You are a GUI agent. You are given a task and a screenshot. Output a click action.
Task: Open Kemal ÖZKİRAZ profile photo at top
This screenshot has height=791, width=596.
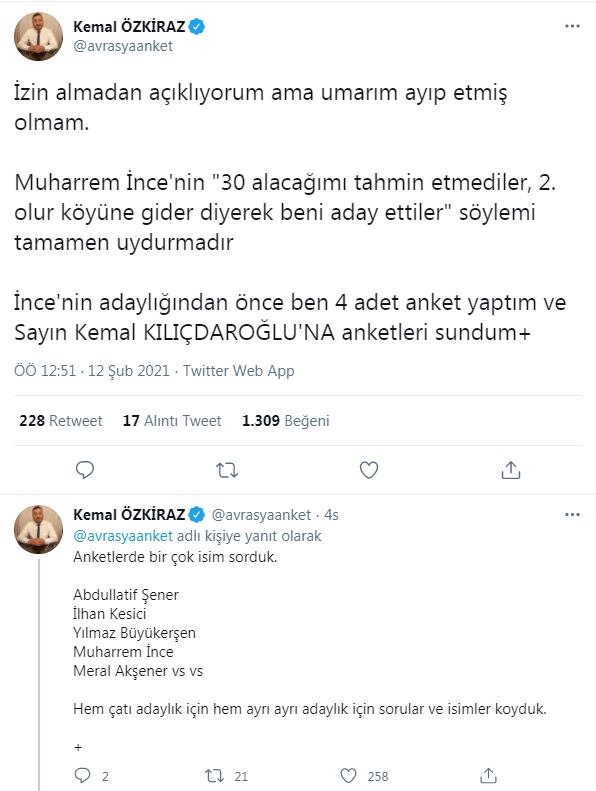pyautogui.click(x=38, y=37)
